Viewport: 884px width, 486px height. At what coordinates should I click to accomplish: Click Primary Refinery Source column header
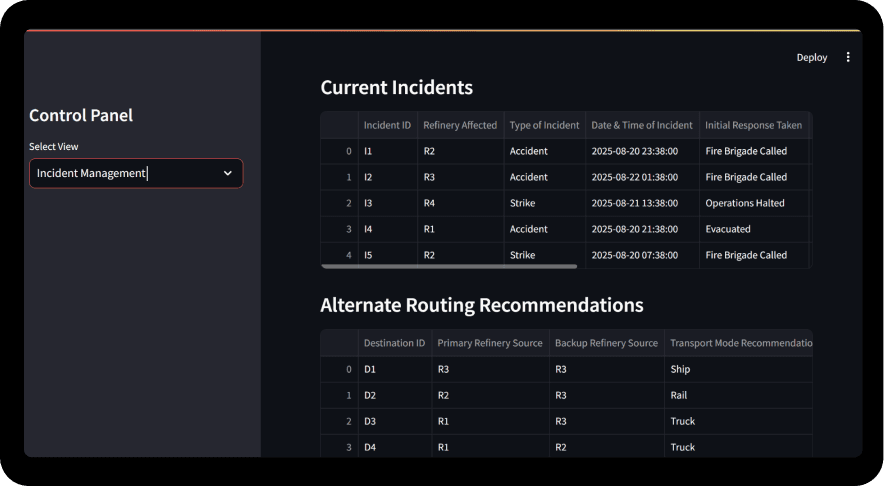click(490, 343)
